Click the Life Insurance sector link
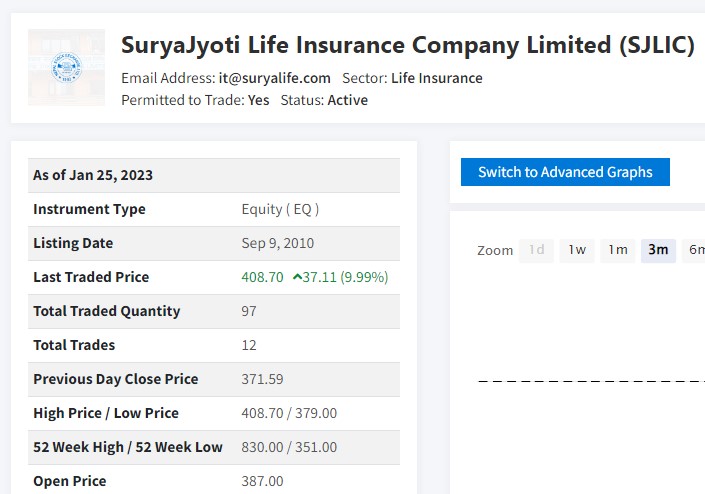The image size is (705, 494). [x=437, y=78]
